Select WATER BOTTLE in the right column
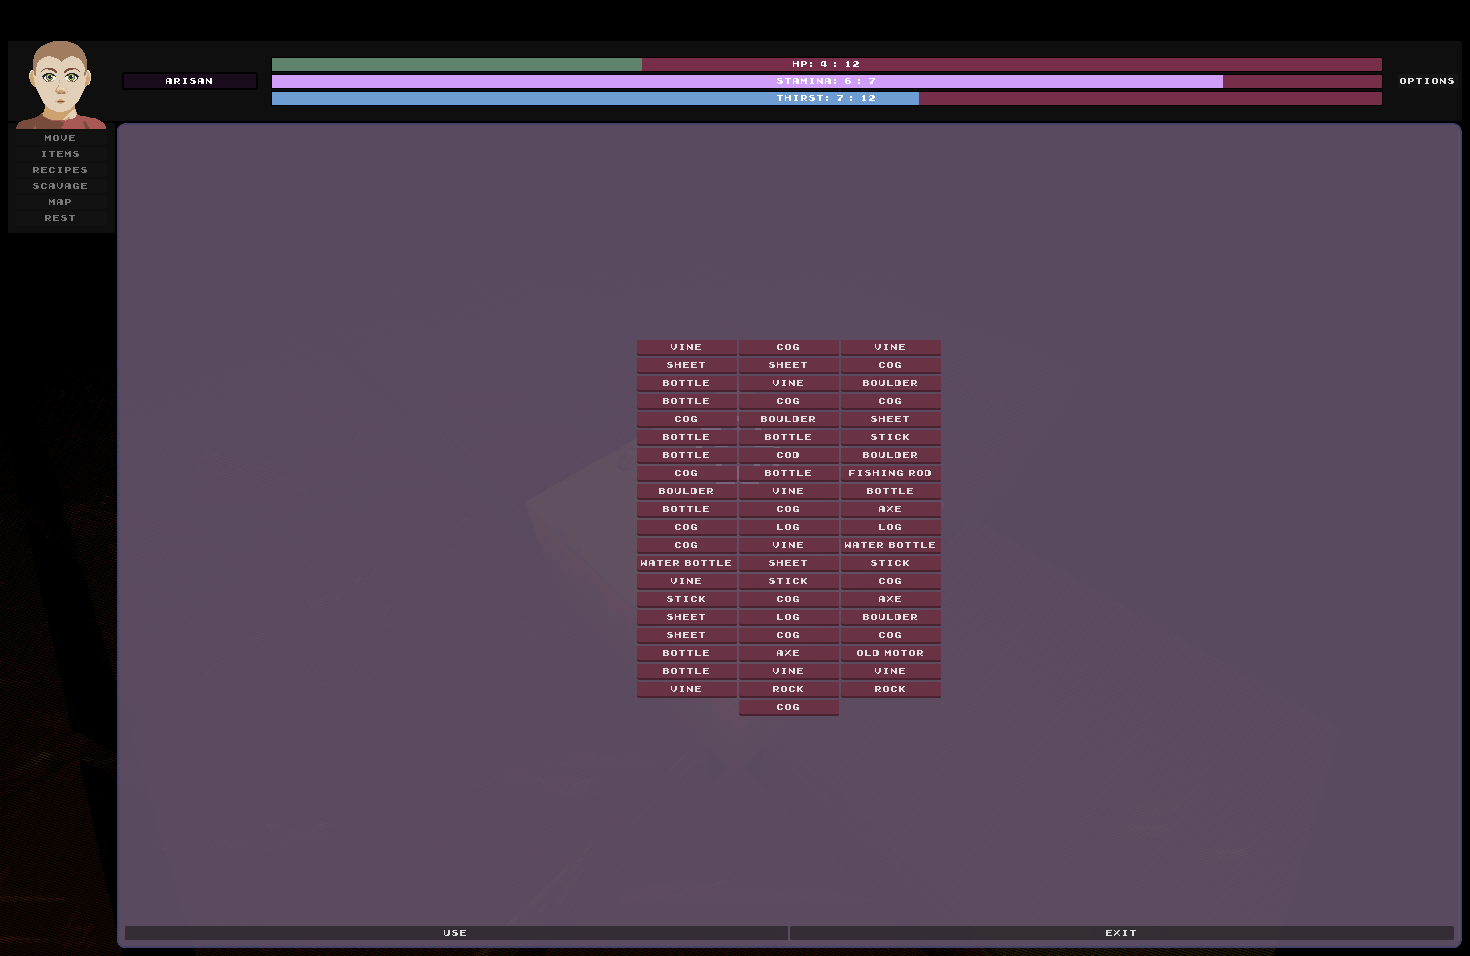1470x956 pixels. pyautogui.click(x=890, y=545)
